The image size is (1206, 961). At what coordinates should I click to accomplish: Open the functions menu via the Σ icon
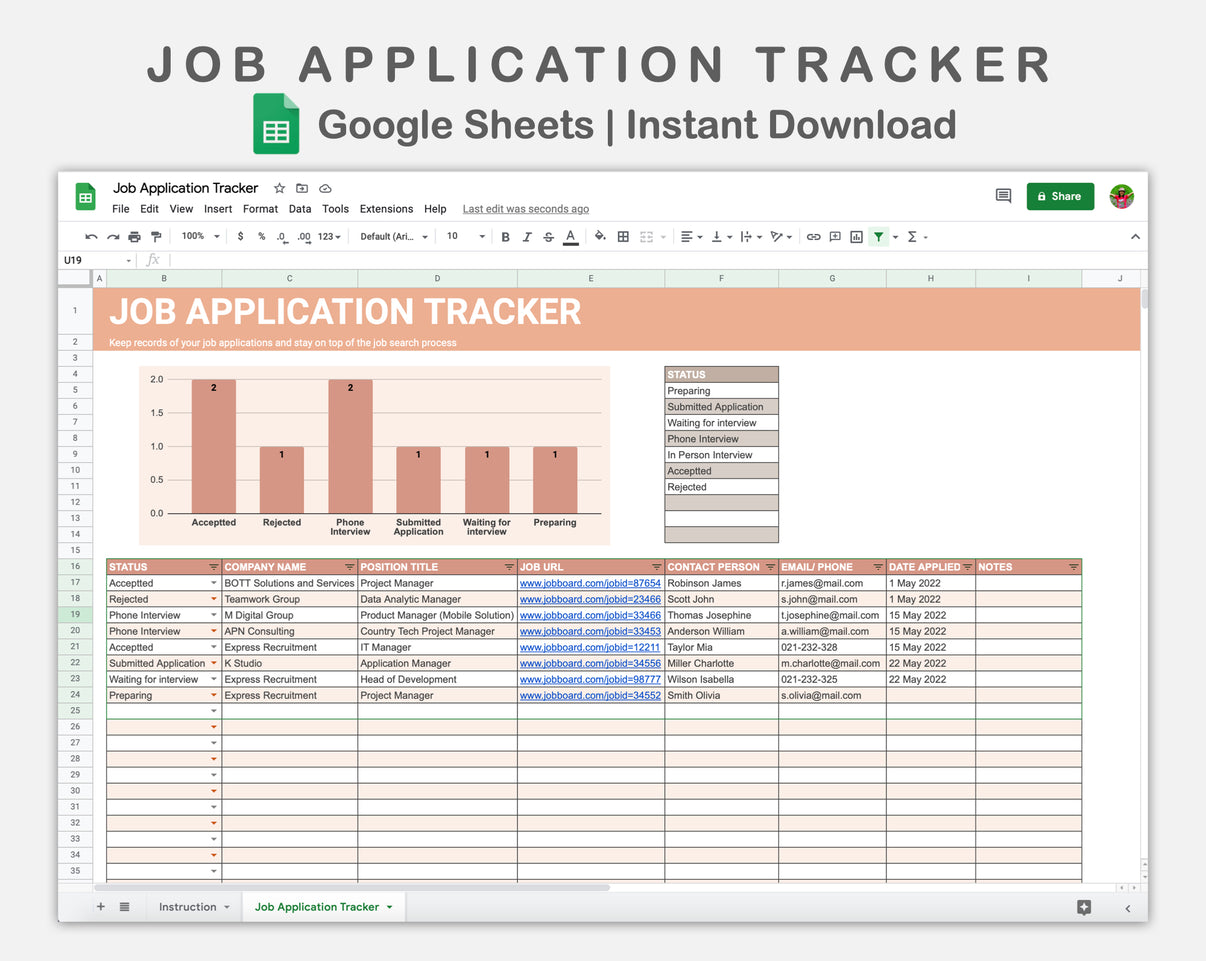911,237
